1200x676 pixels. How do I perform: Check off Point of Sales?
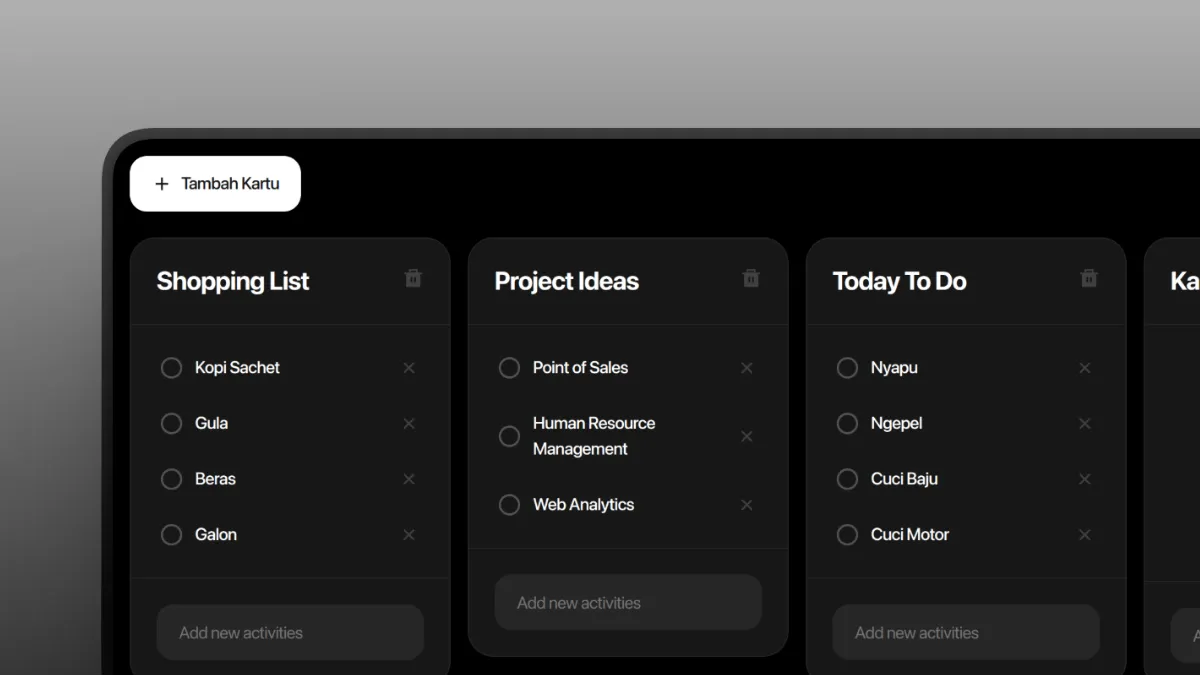[509, 368]
